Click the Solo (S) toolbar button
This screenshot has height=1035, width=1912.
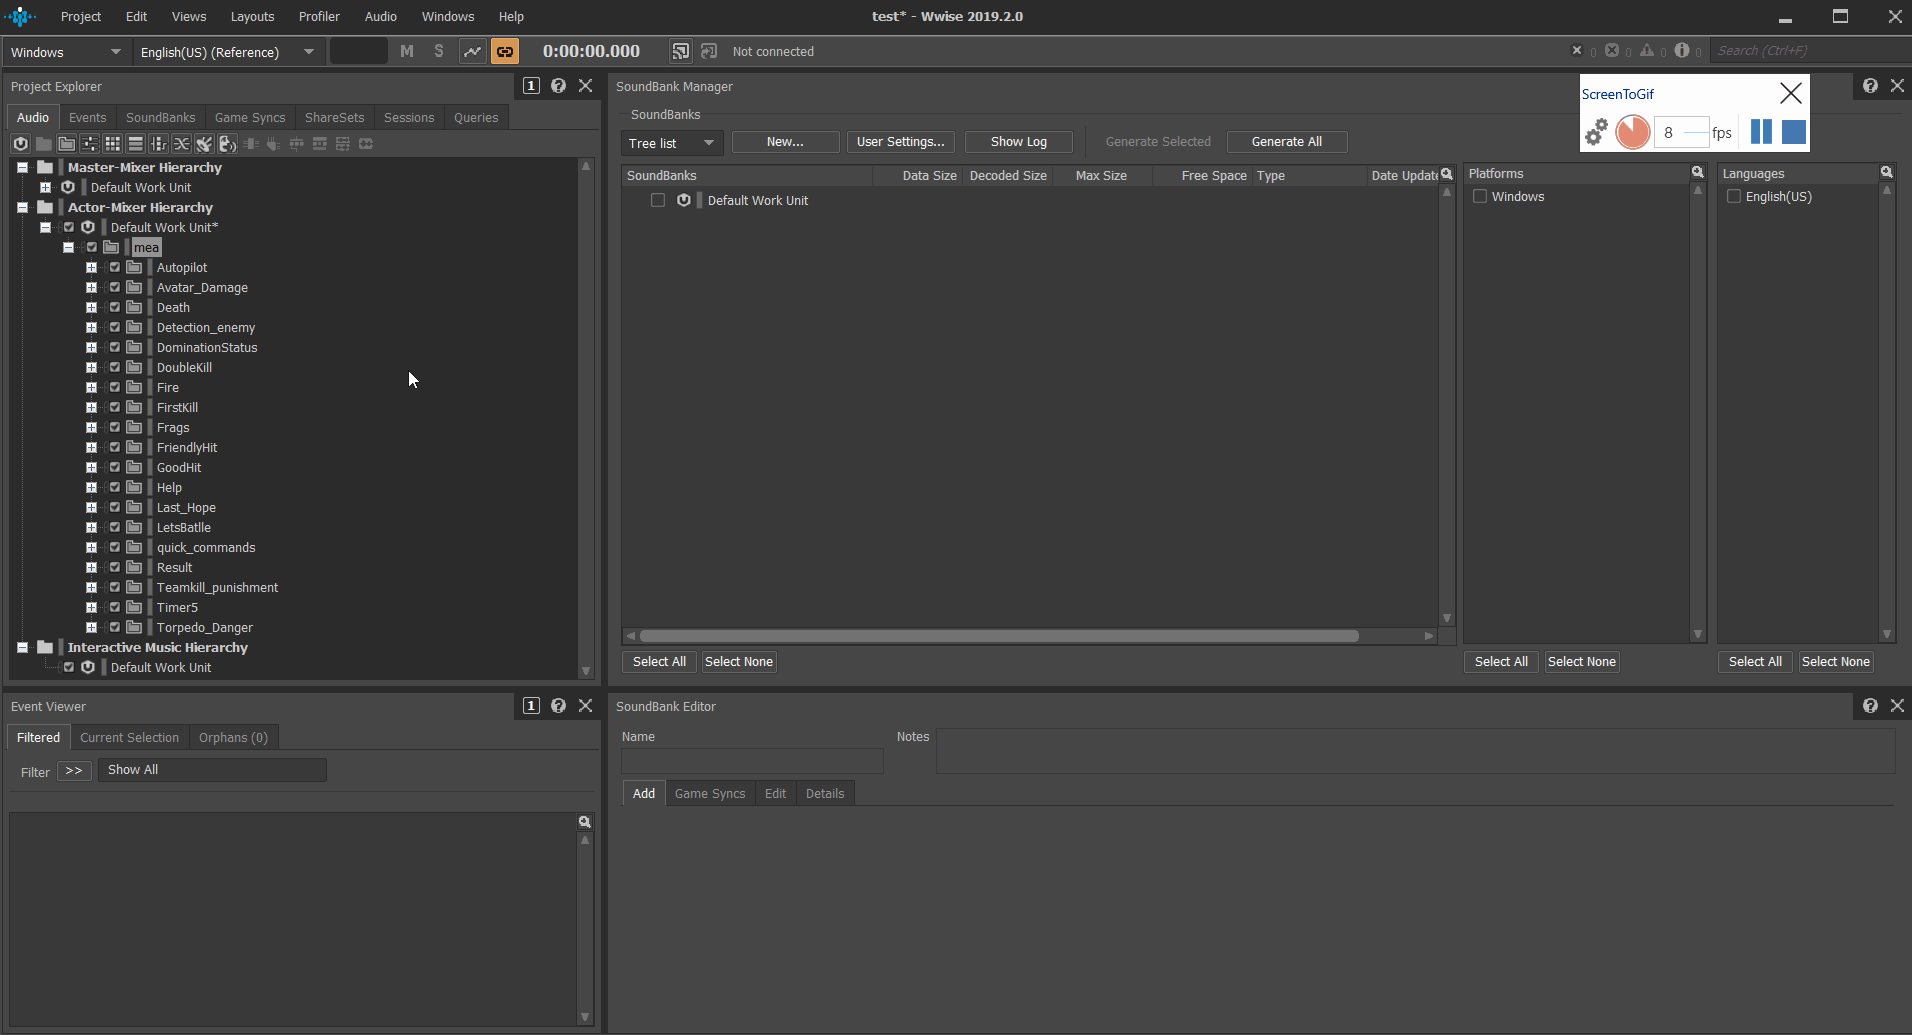439,51
